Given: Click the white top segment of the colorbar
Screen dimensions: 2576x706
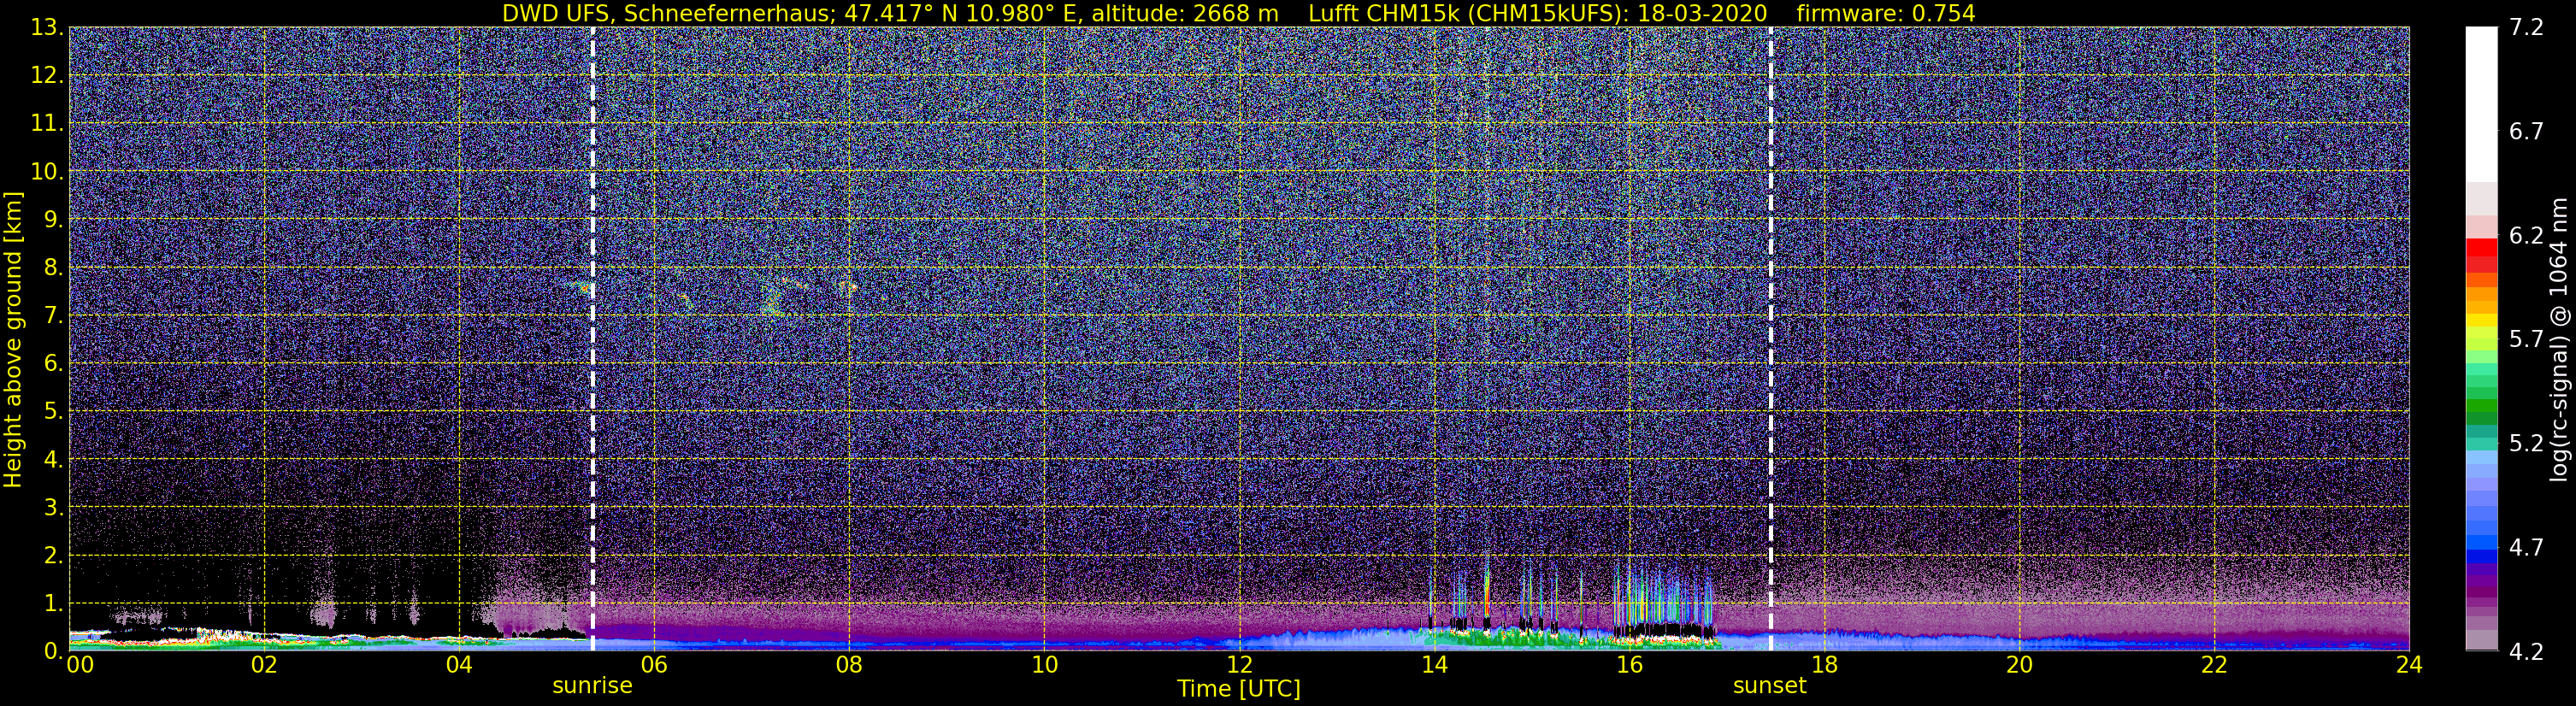Looking at the screenshot, I should (x=2481, y=104).
